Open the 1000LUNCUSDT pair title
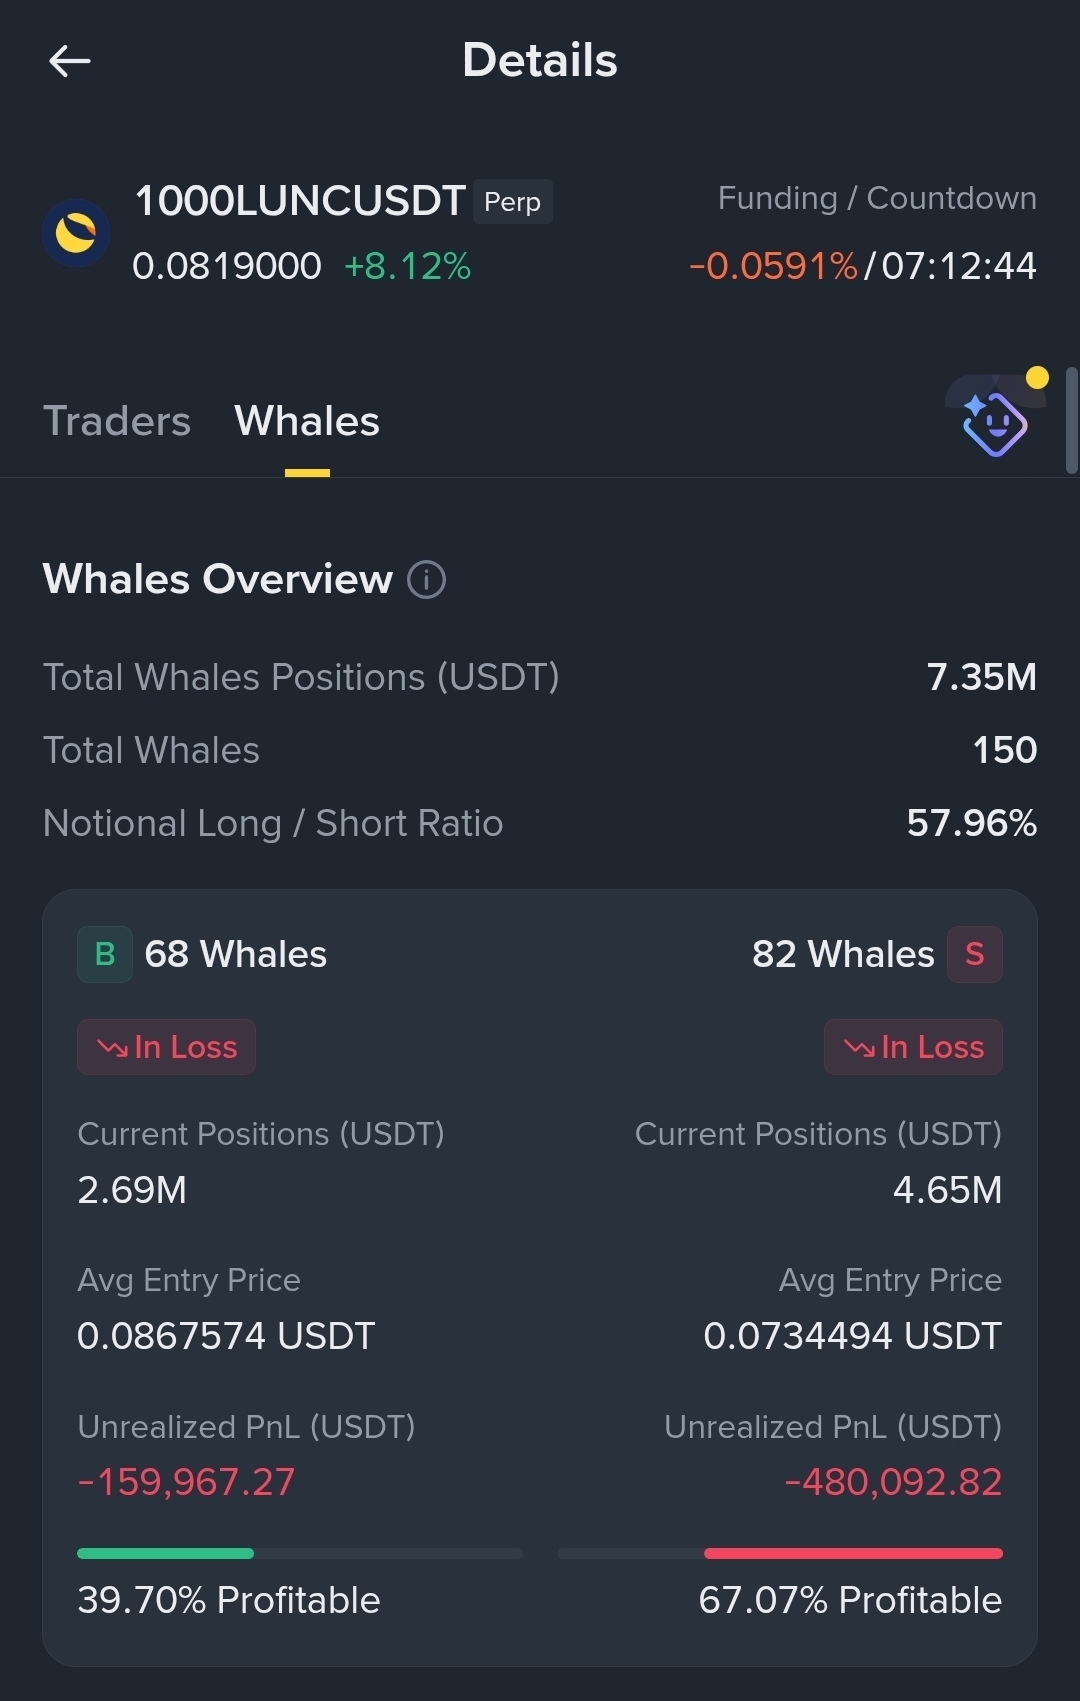 click(x=300, y=201)
